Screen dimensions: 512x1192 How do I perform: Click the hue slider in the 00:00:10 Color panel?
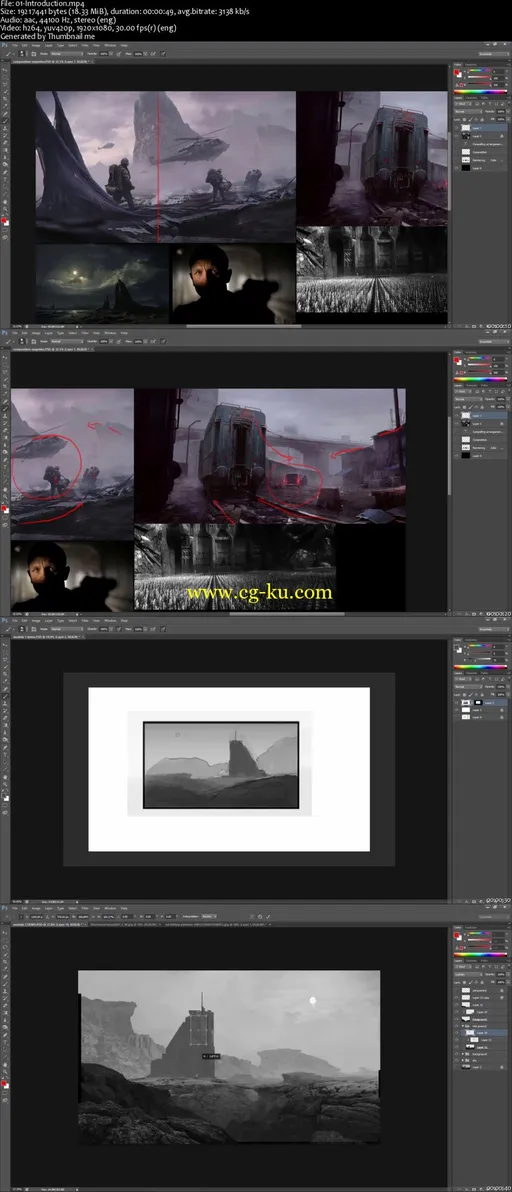[479, 70]
